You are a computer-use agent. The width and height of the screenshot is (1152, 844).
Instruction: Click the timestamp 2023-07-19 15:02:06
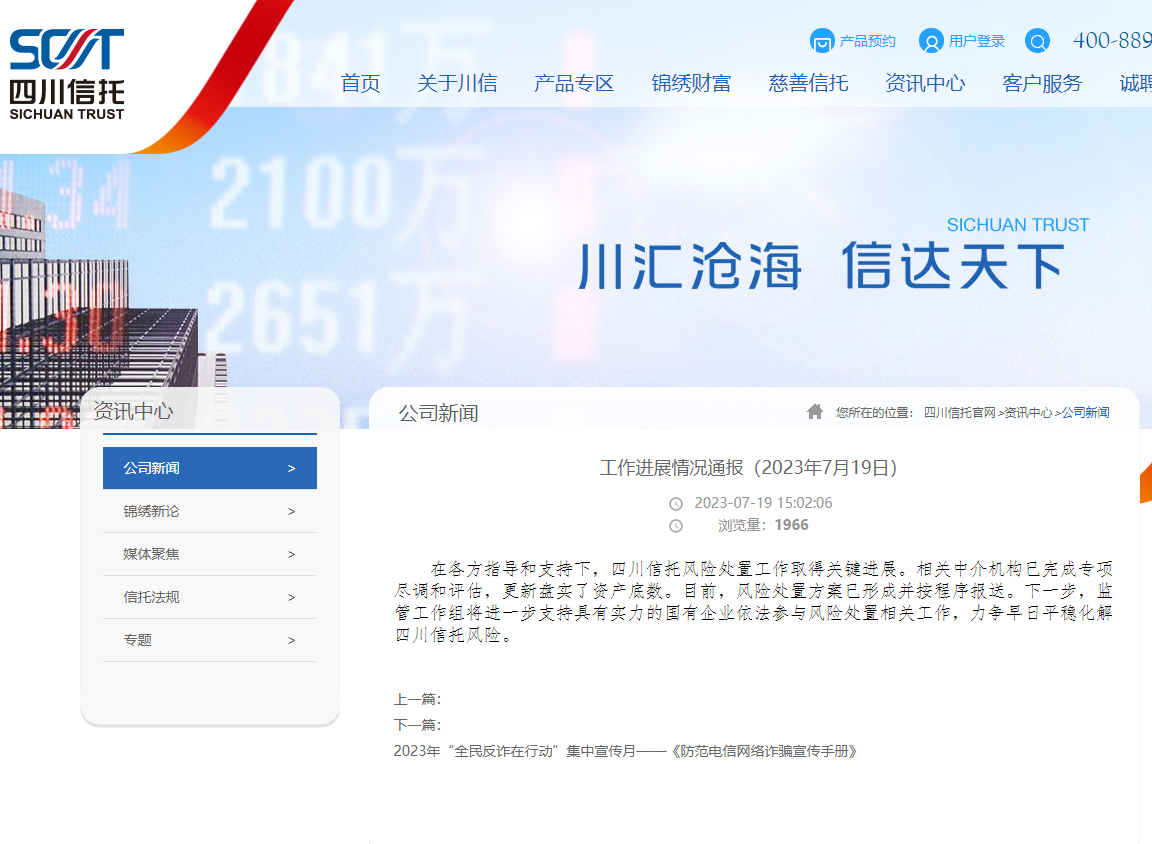[x=763, y=503]
